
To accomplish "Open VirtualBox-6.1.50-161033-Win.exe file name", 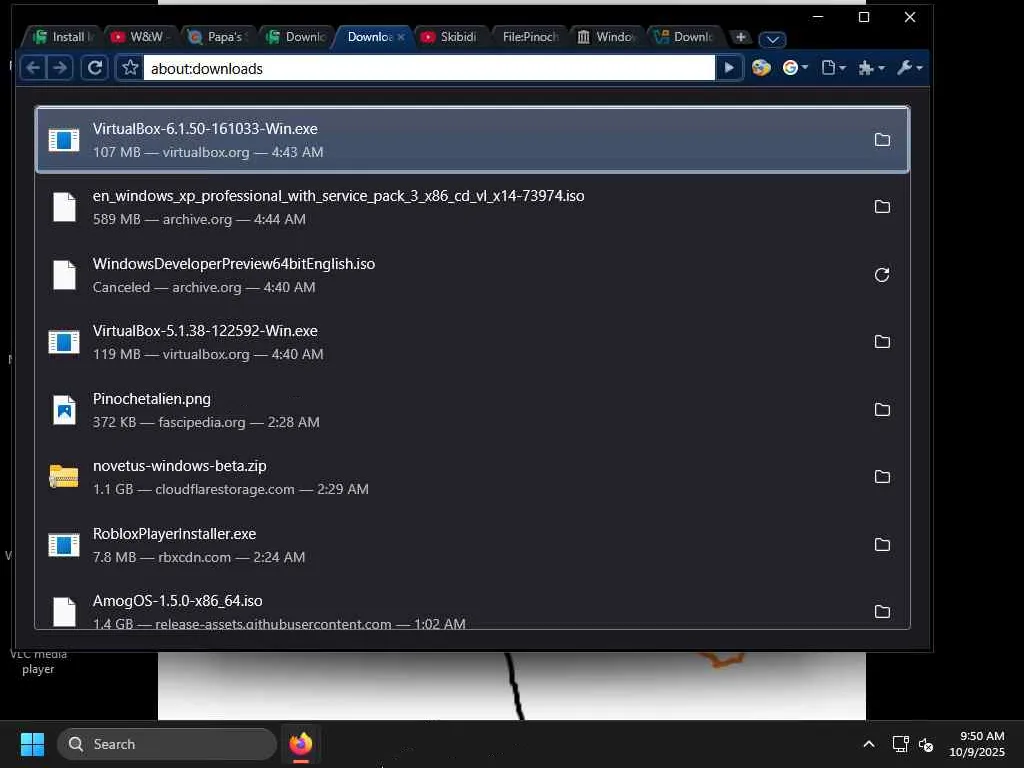I will (x=205, y=129).
